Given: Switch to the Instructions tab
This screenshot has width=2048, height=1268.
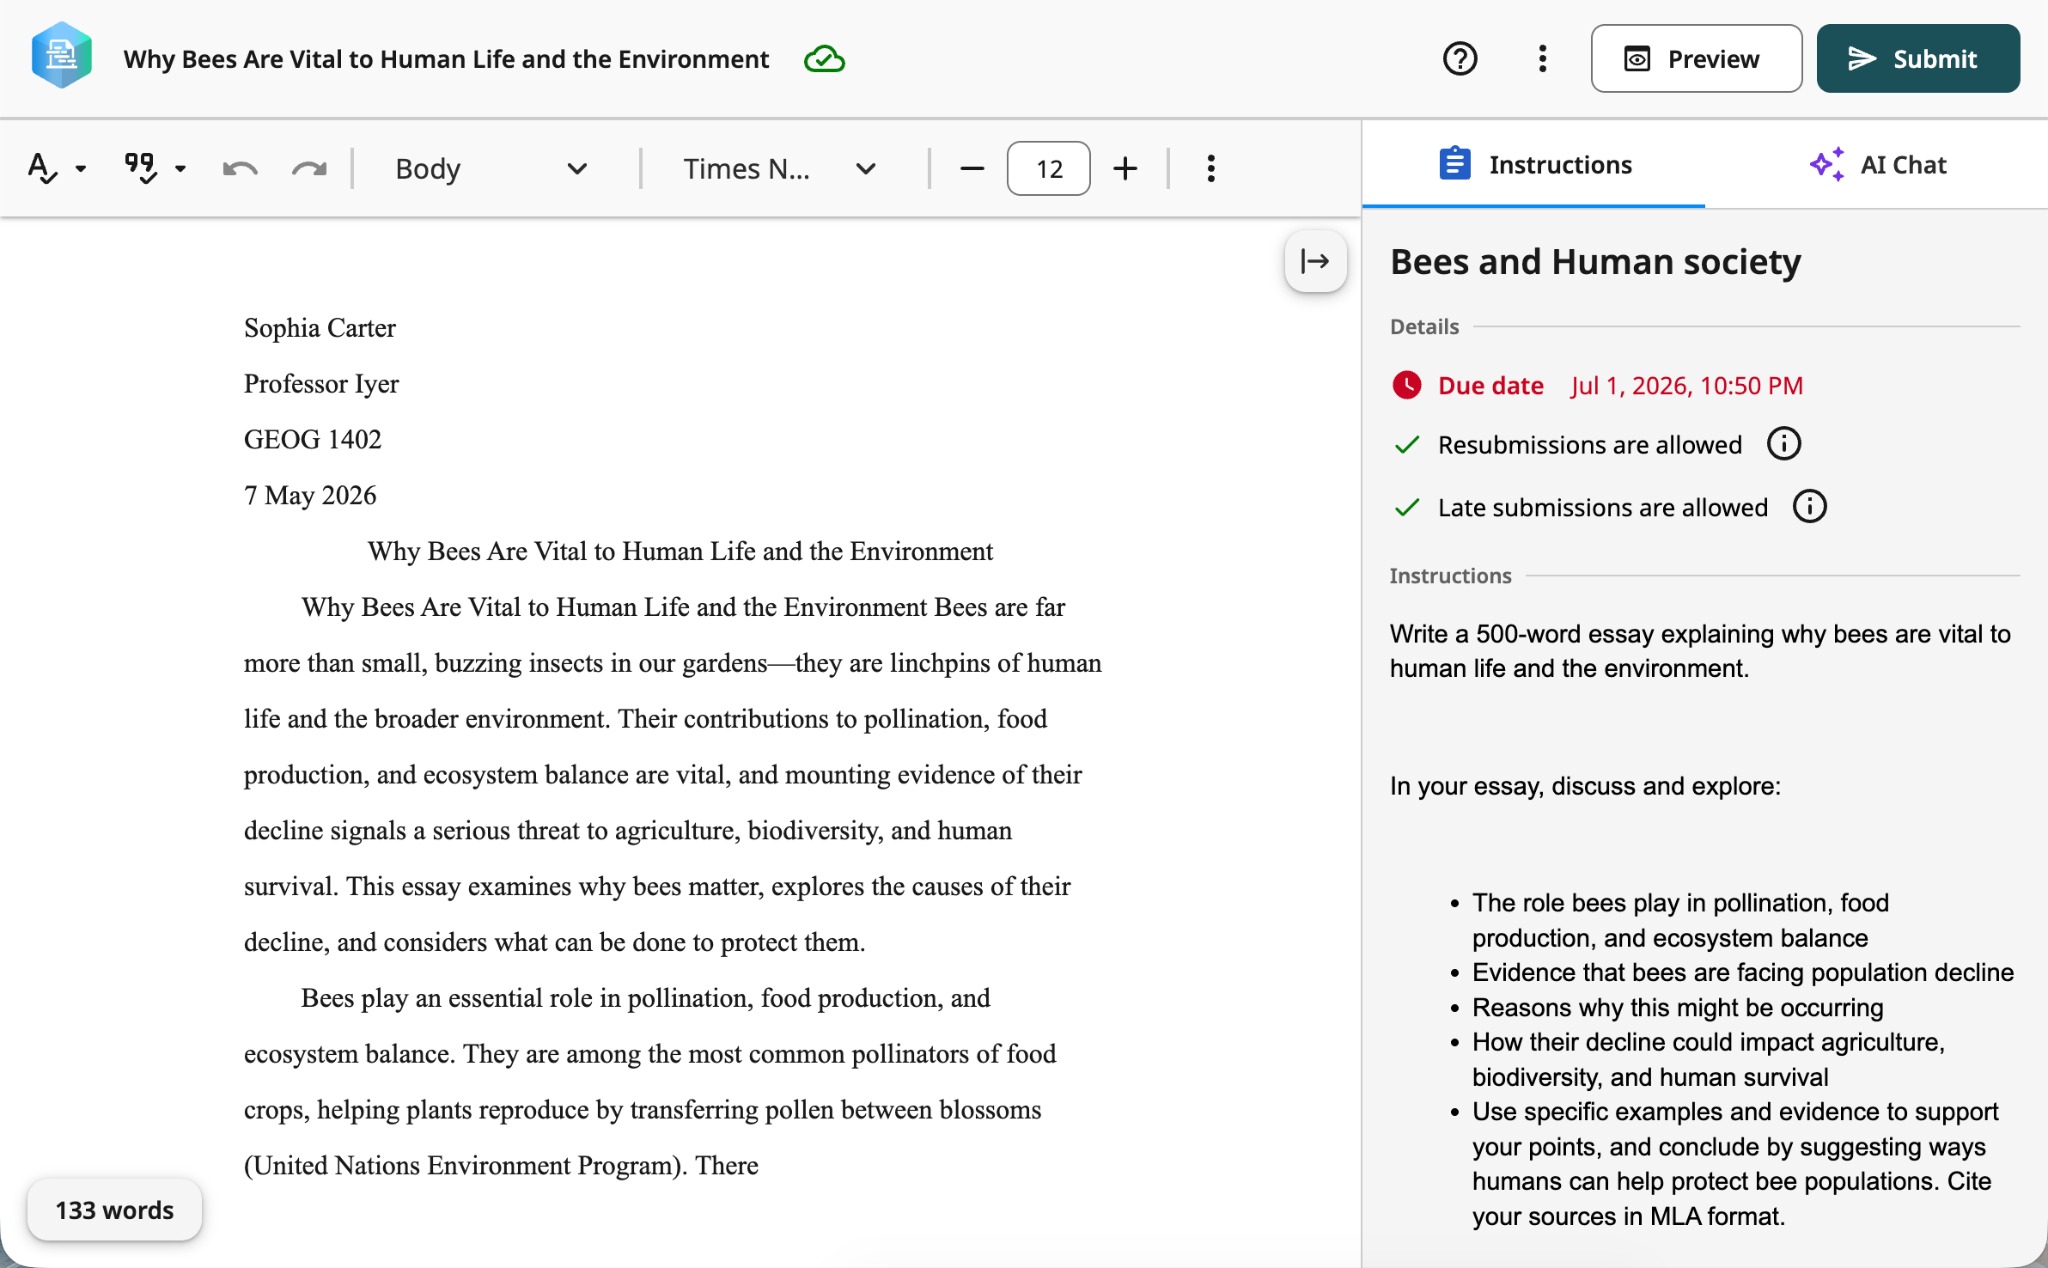Looking at the screenshot, I should 1534,165.
